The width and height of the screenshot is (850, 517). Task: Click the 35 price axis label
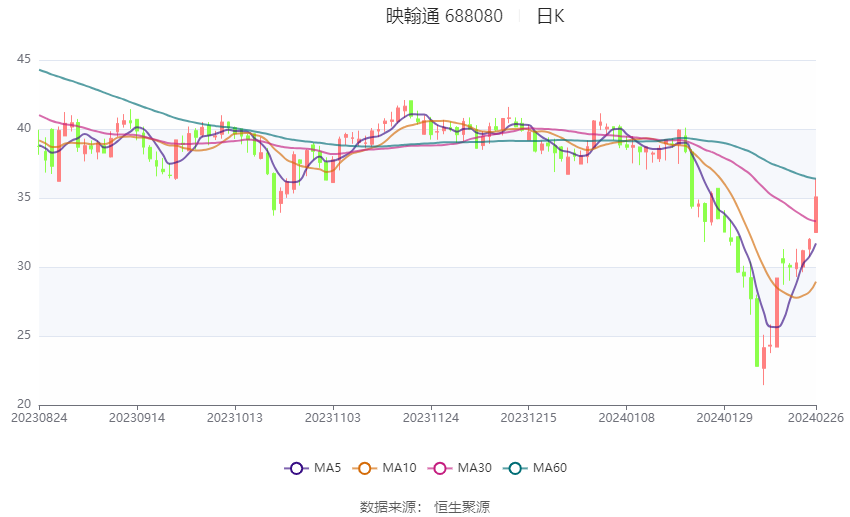24,197
